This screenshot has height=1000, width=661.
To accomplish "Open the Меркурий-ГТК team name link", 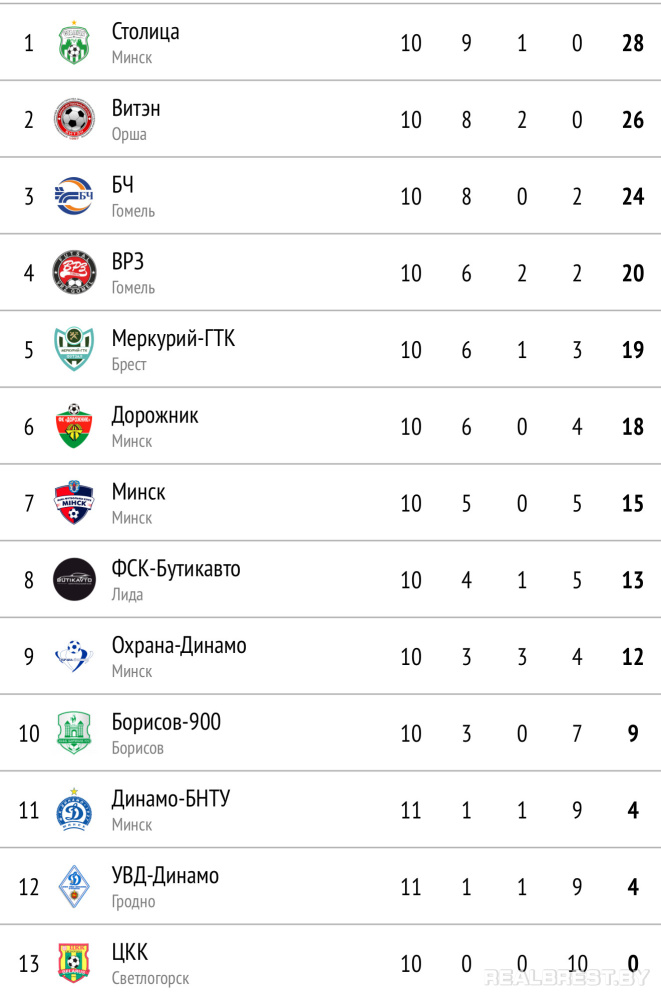I will [x=173, y=339].
